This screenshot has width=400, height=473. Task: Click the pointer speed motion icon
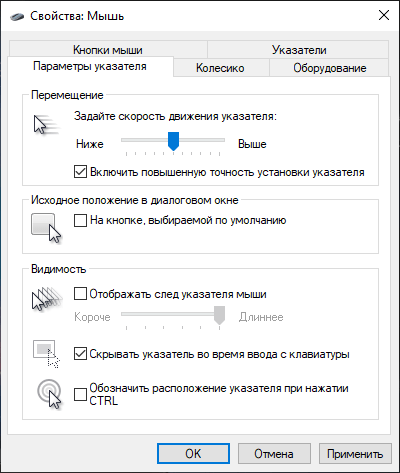tap(47, 125)
